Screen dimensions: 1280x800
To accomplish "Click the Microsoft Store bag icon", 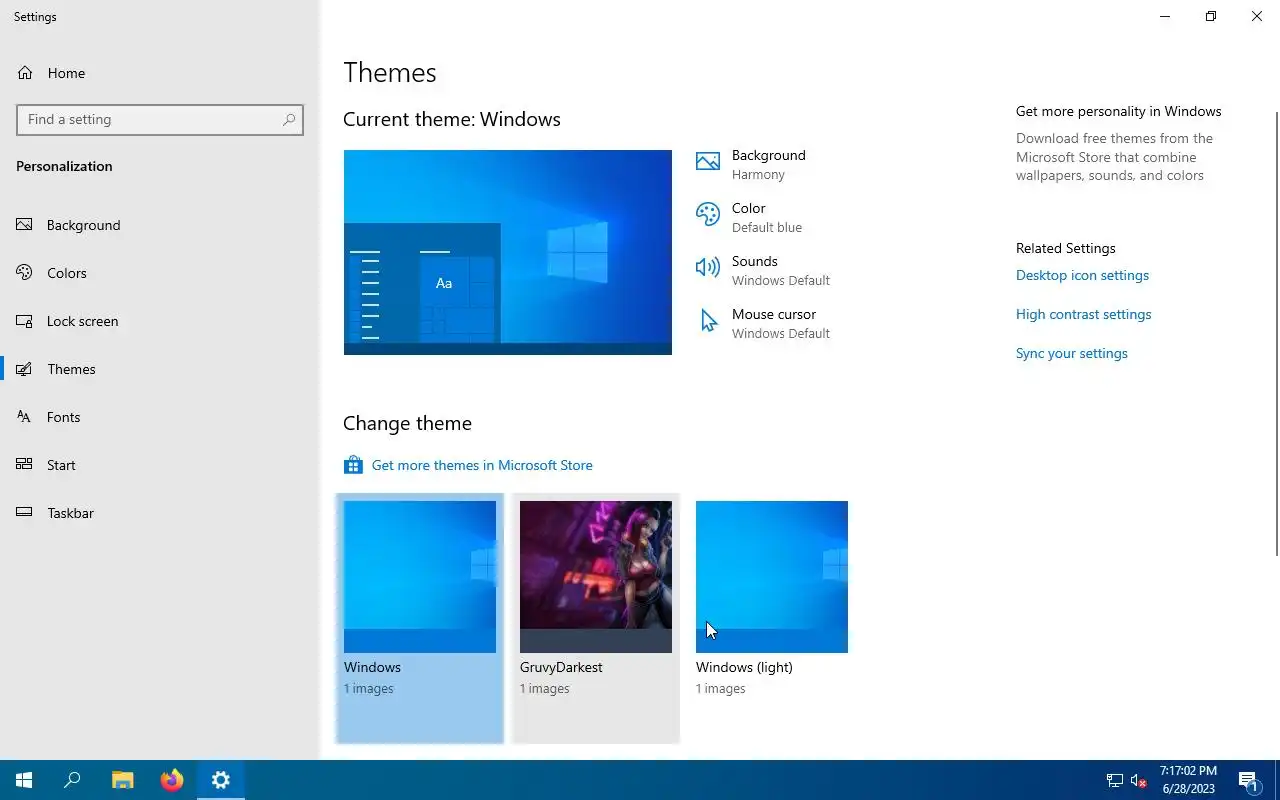I will pyautogui.click(x=353, y=465).
